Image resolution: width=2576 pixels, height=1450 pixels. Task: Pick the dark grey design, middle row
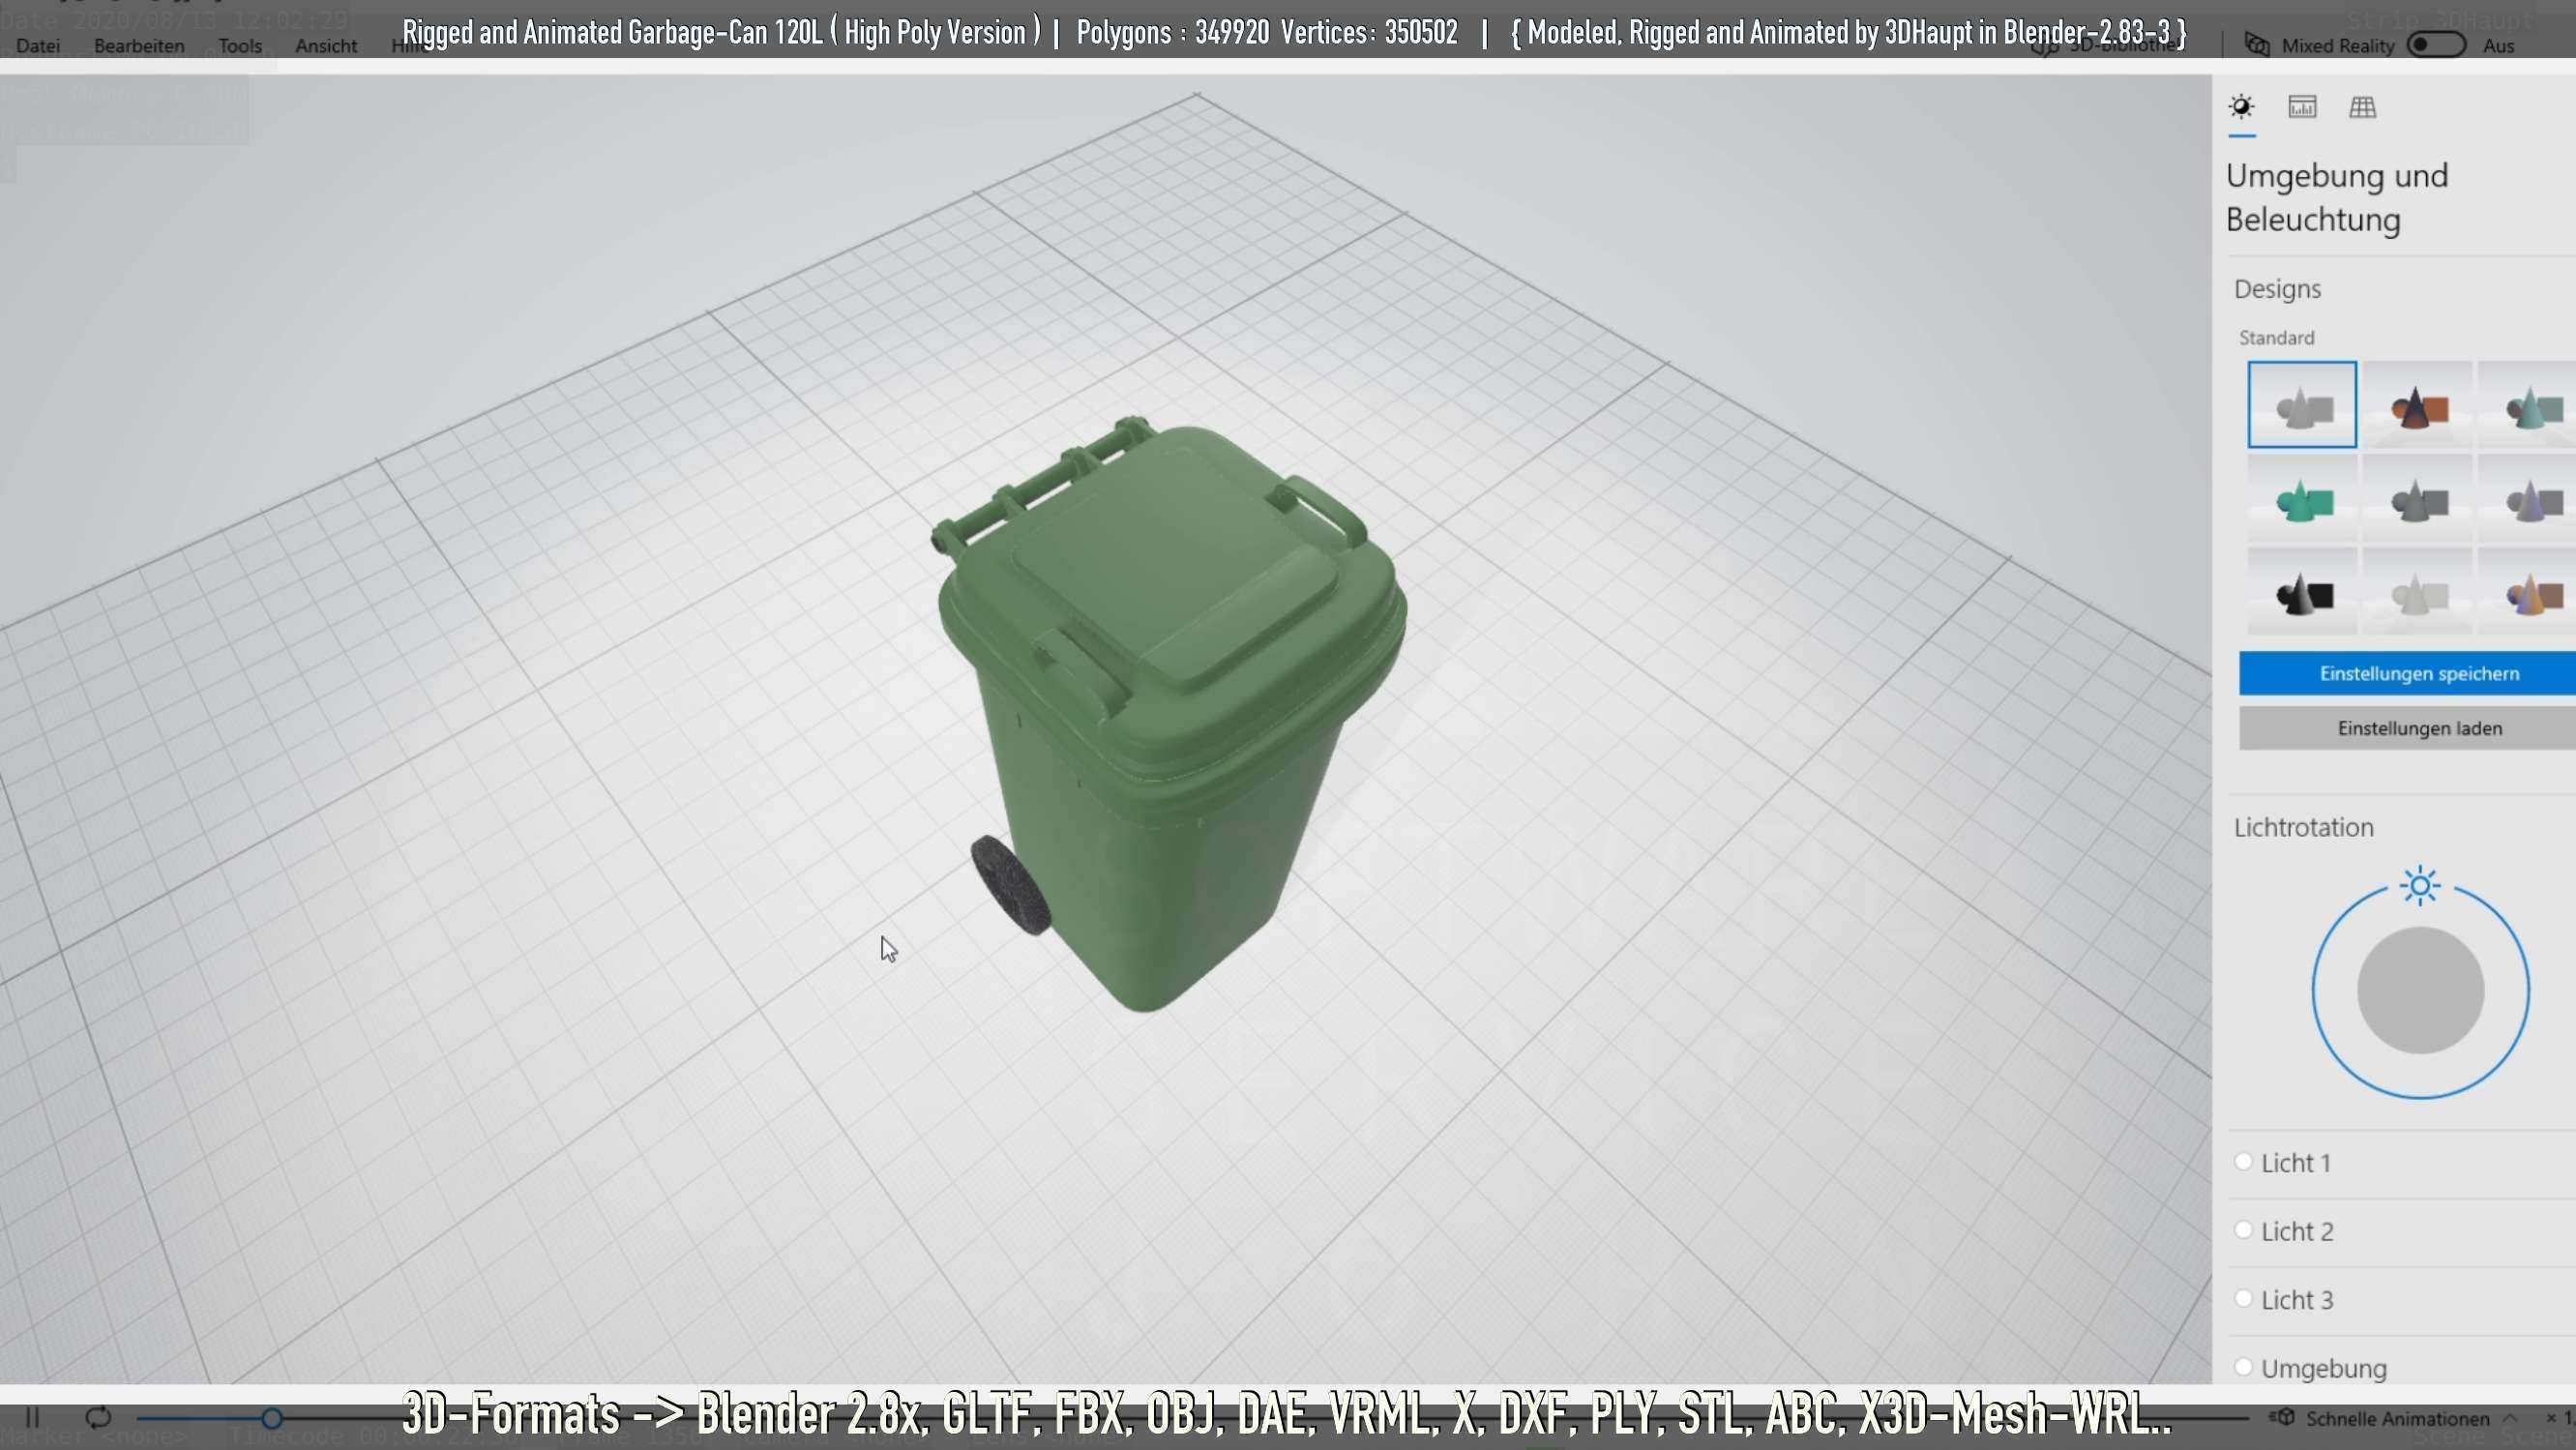(x=2418, y=498)
